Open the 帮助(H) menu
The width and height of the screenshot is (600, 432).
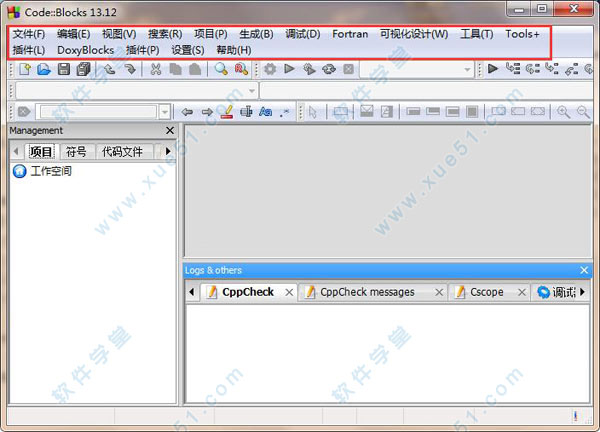pyautogui.click(x=234, y=50)
